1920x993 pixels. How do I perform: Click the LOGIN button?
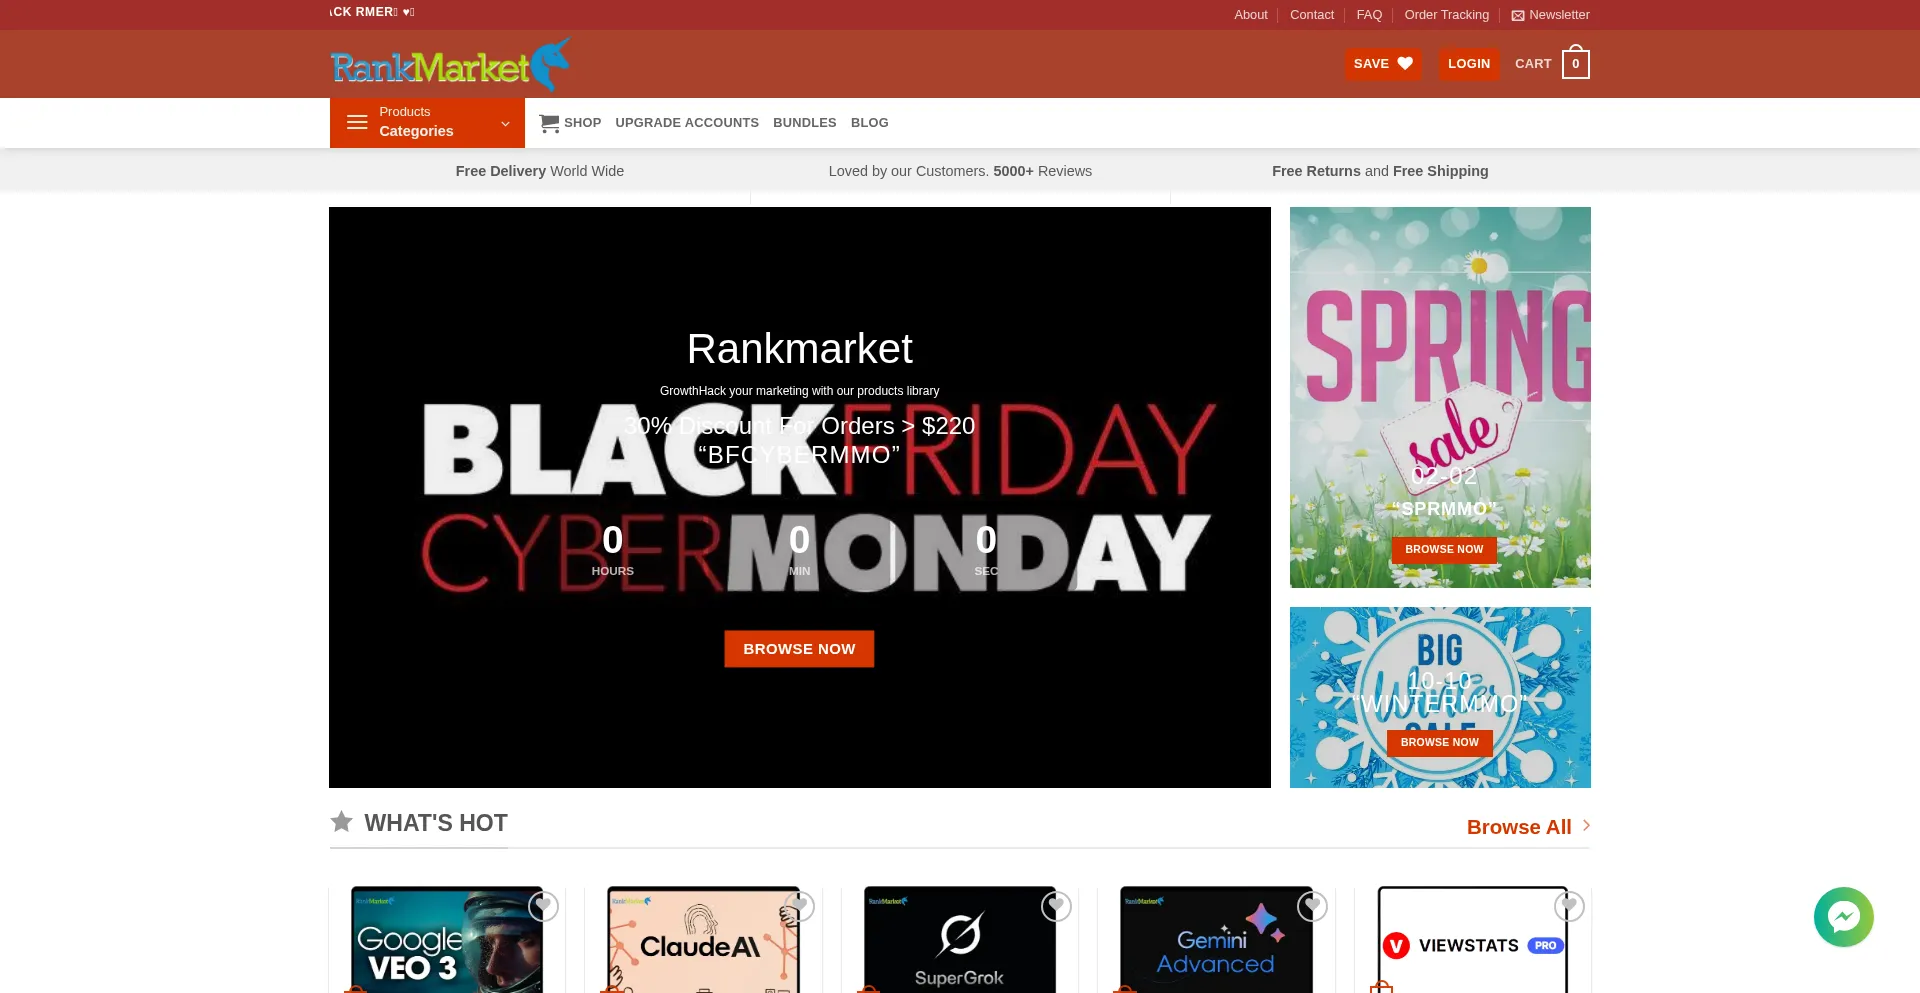point(1469,64)
